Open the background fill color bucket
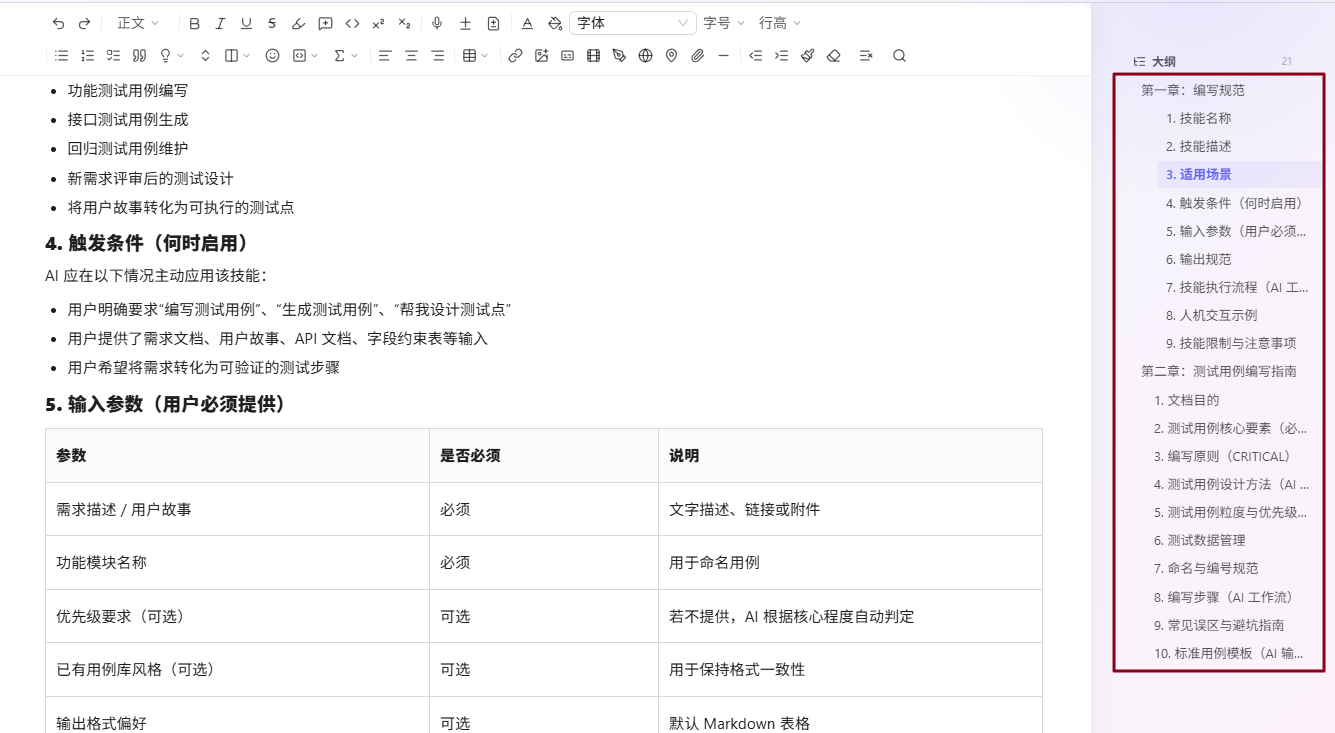The width and height of the screenshot is (1335, 733). (x=555, y=23)
